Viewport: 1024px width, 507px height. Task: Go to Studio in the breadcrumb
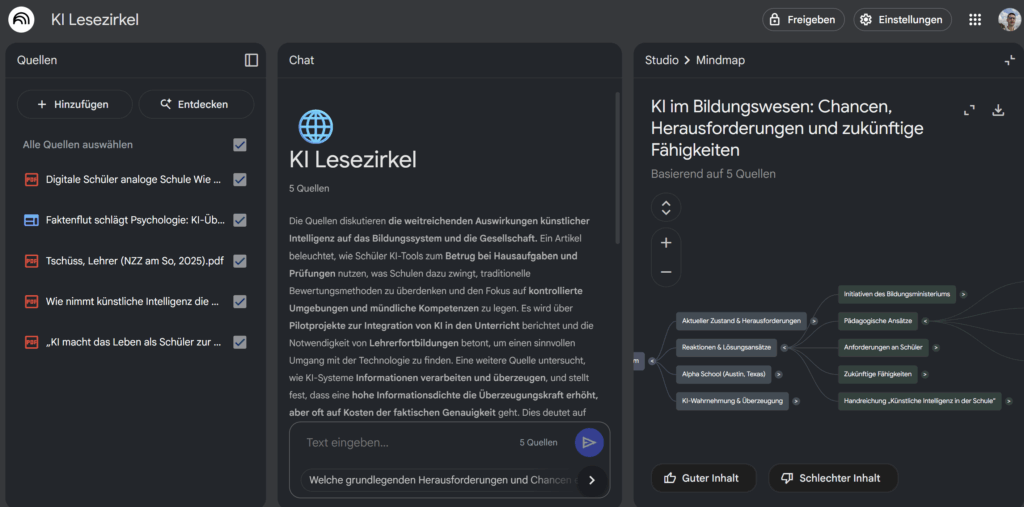coord(661,60)
